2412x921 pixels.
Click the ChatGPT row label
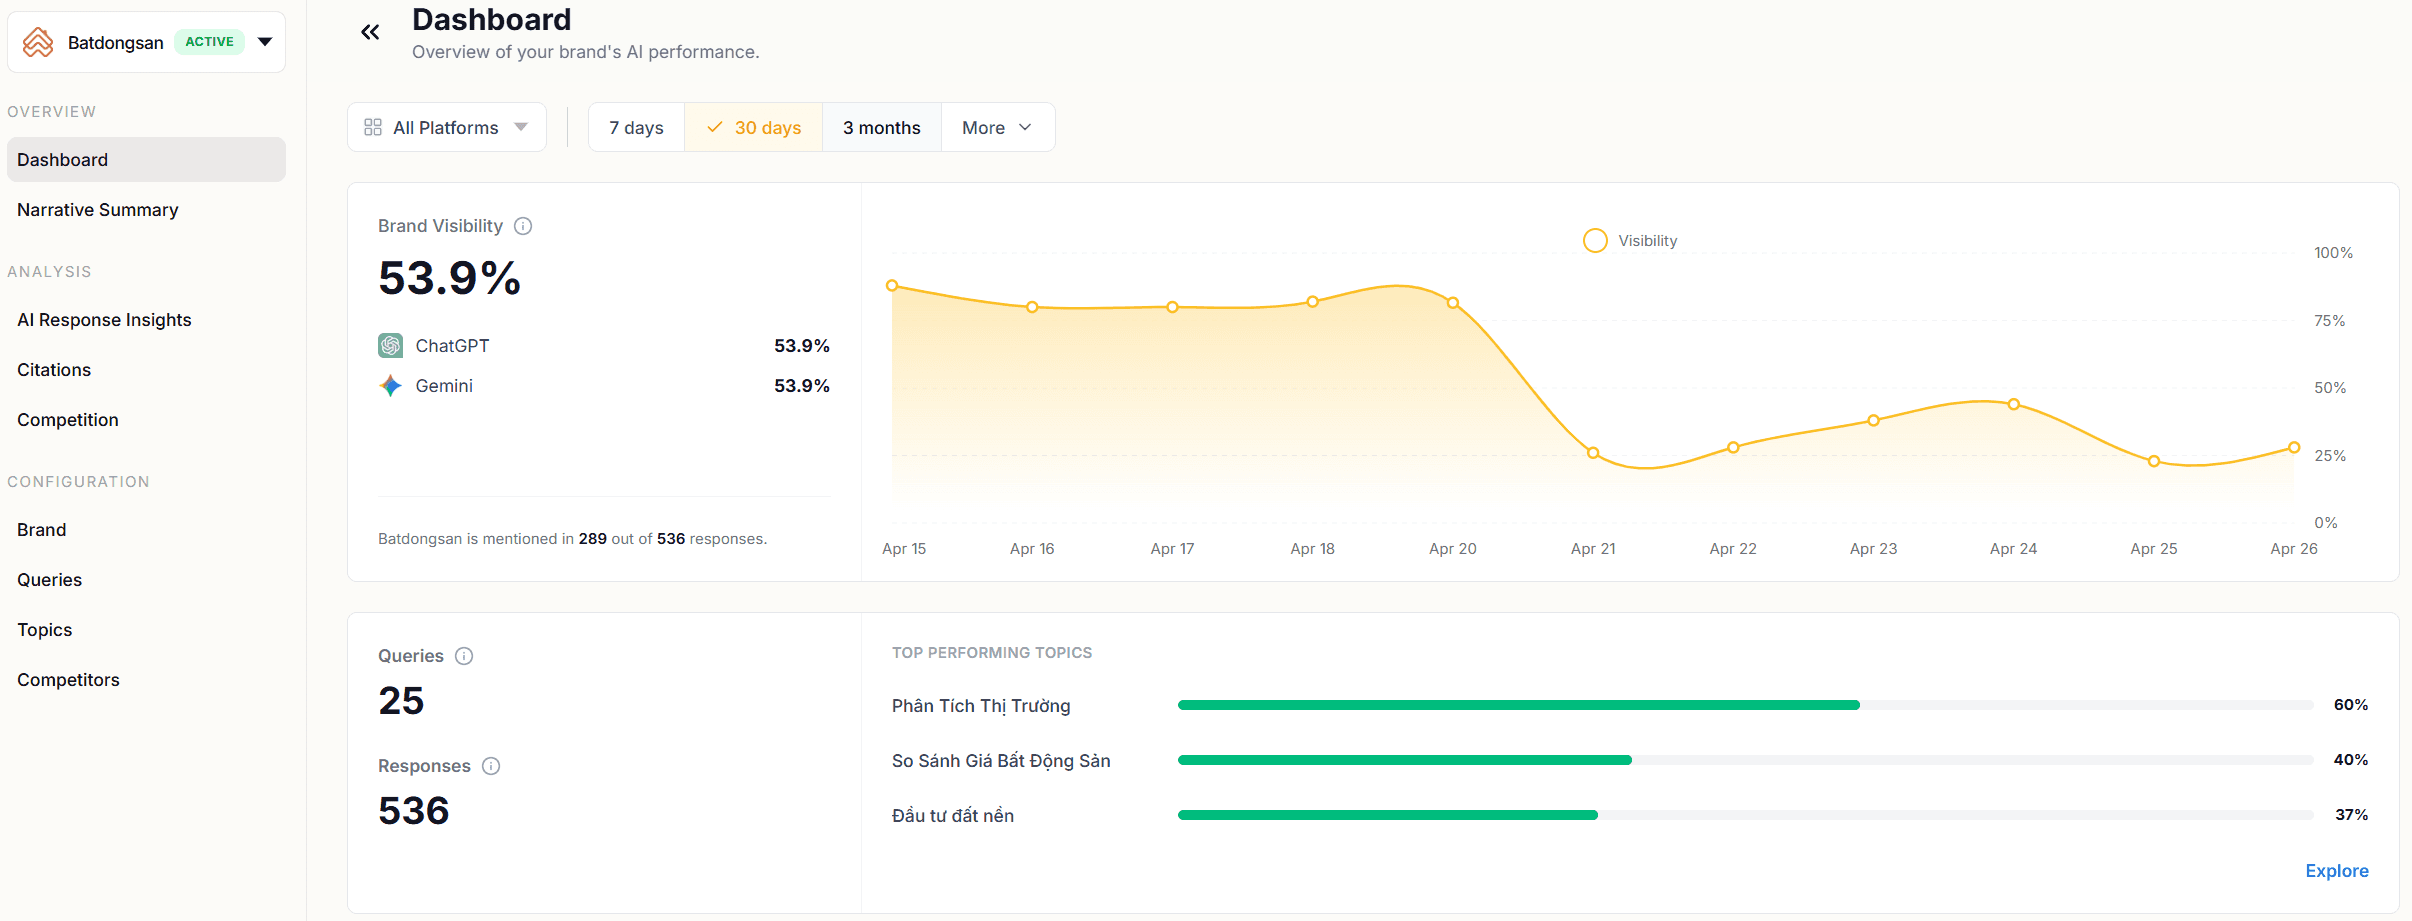(x=452, y=346)
